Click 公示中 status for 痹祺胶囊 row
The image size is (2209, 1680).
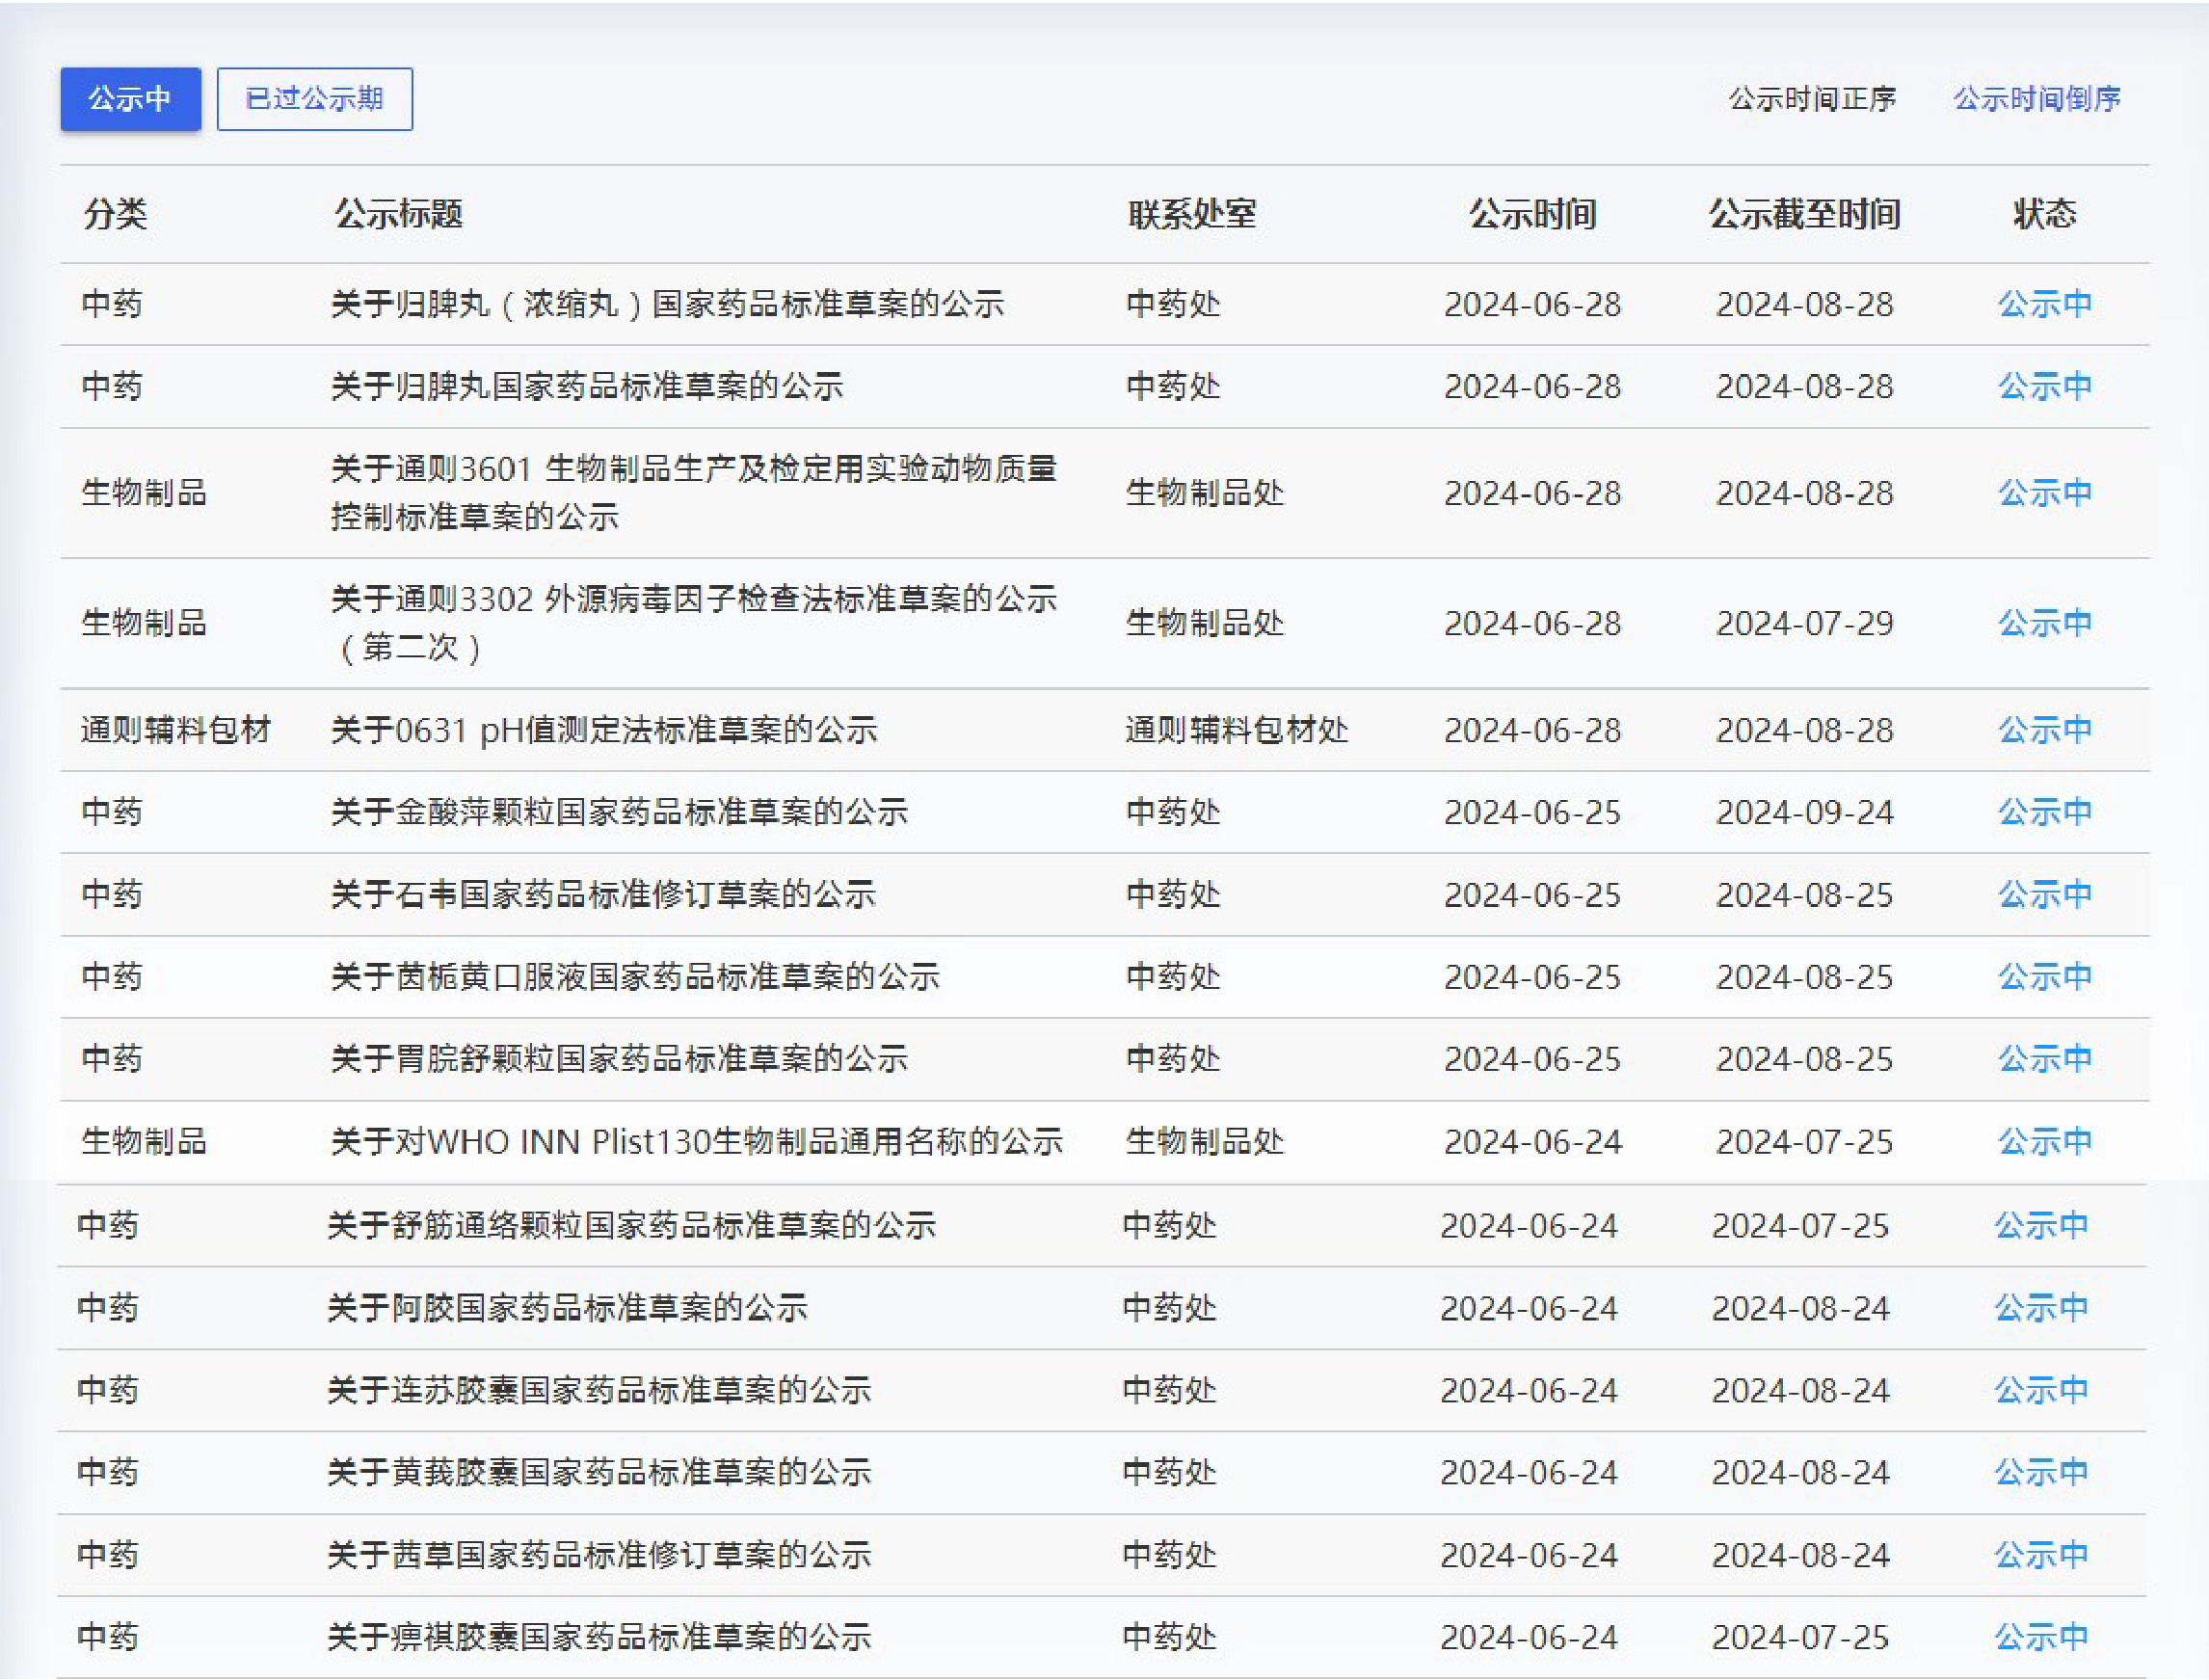2040,1637
